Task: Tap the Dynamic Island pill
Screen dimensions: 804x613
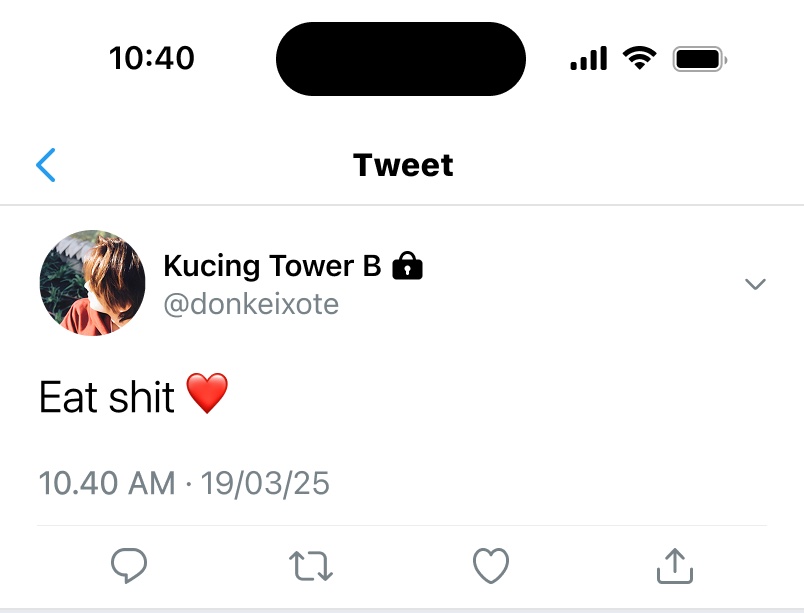Action: click(400, 59)
